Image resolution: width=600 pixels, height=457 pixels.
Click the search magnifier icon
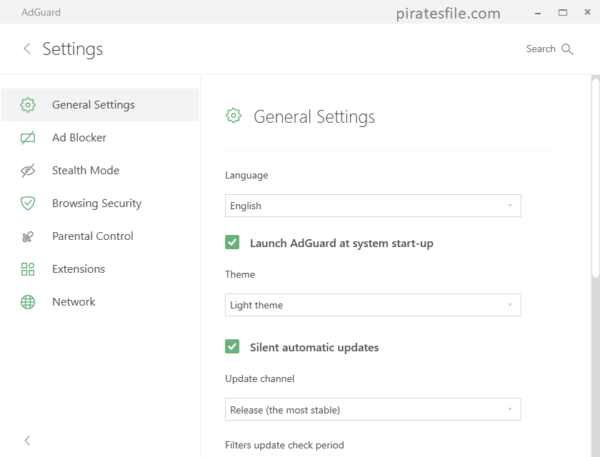[567, 49]
